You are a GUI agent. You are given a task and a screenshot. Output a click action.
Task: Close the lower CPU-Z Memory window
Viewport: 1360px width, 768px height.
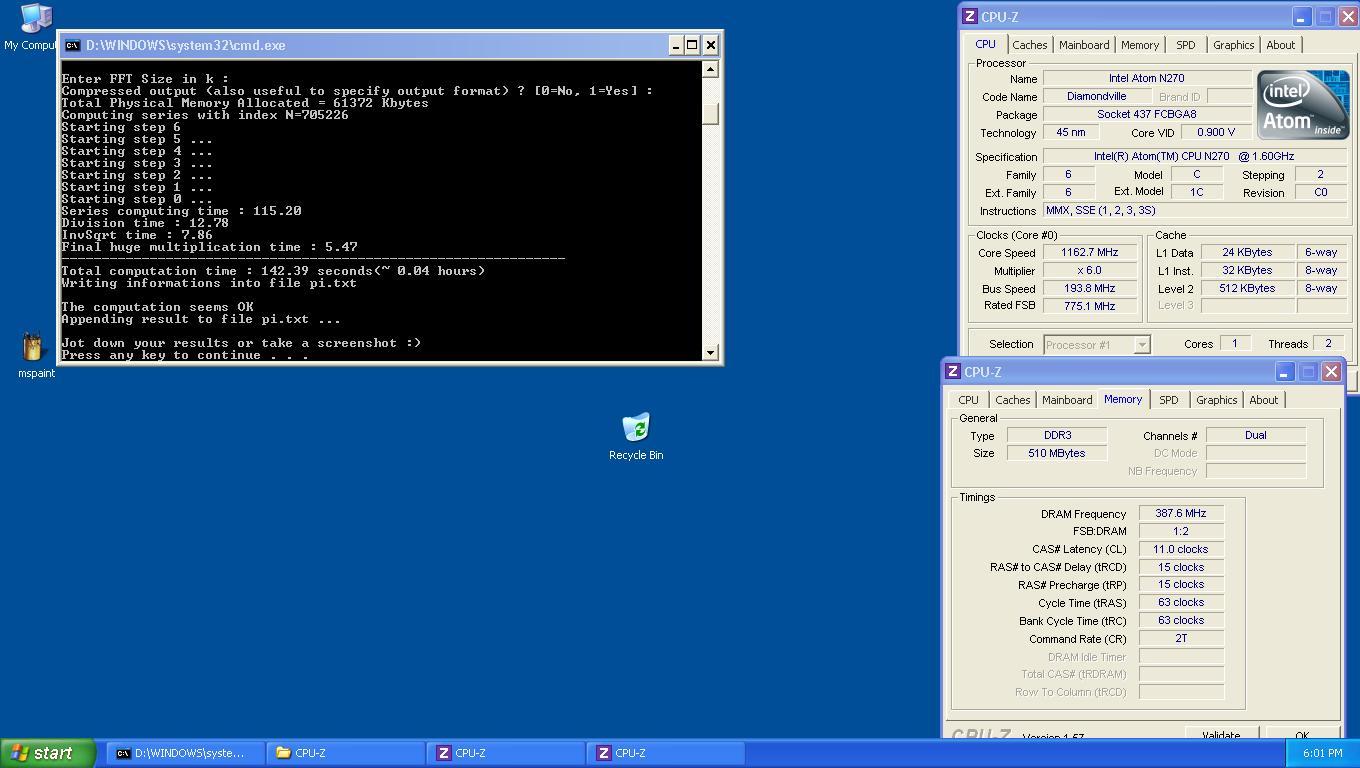tap(1330, 372)
